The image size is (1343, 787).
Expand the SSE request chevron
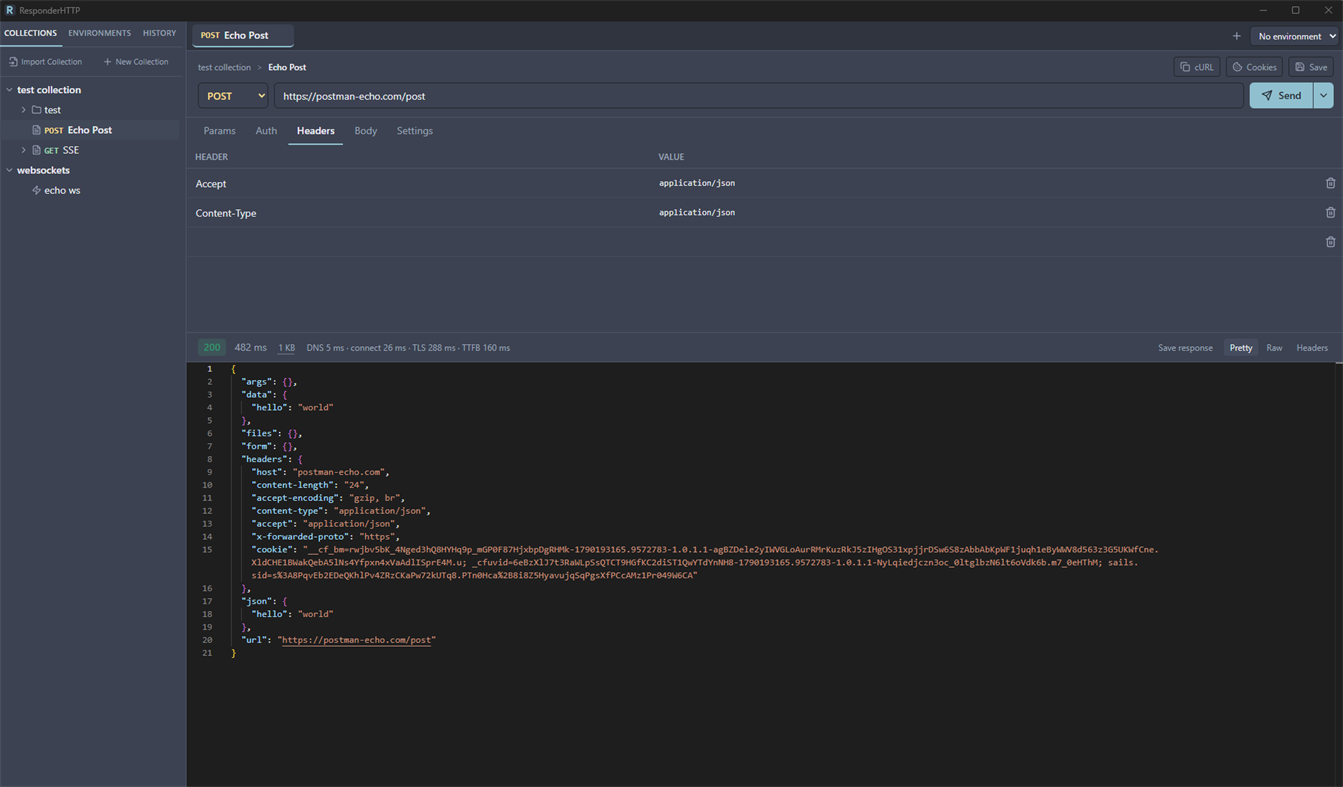click(x=24, y=150)
